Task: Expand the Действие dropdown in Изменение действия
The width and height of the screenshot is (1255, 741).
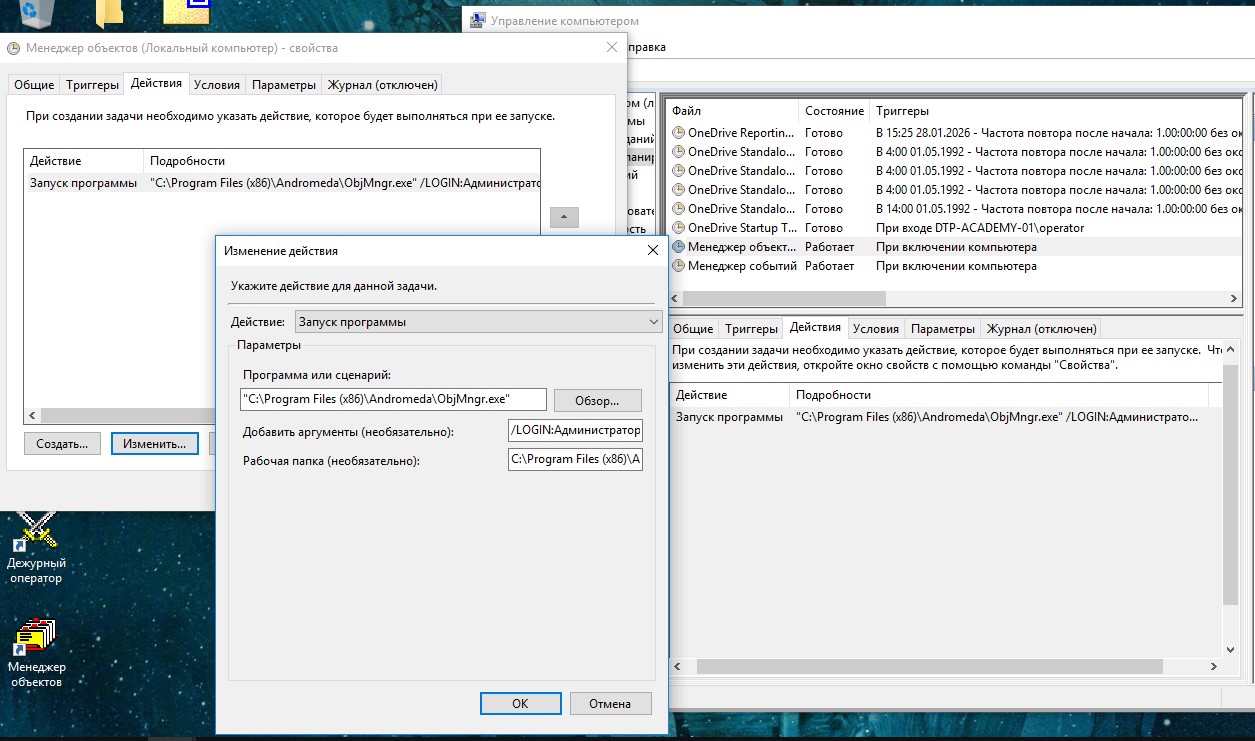Action: 653,322
